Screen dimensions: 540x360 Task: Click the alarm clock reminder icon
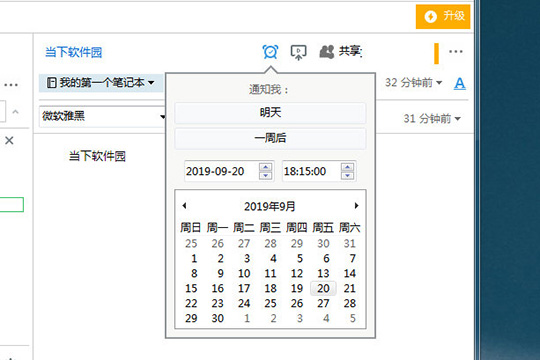click(x=270, y=52)
